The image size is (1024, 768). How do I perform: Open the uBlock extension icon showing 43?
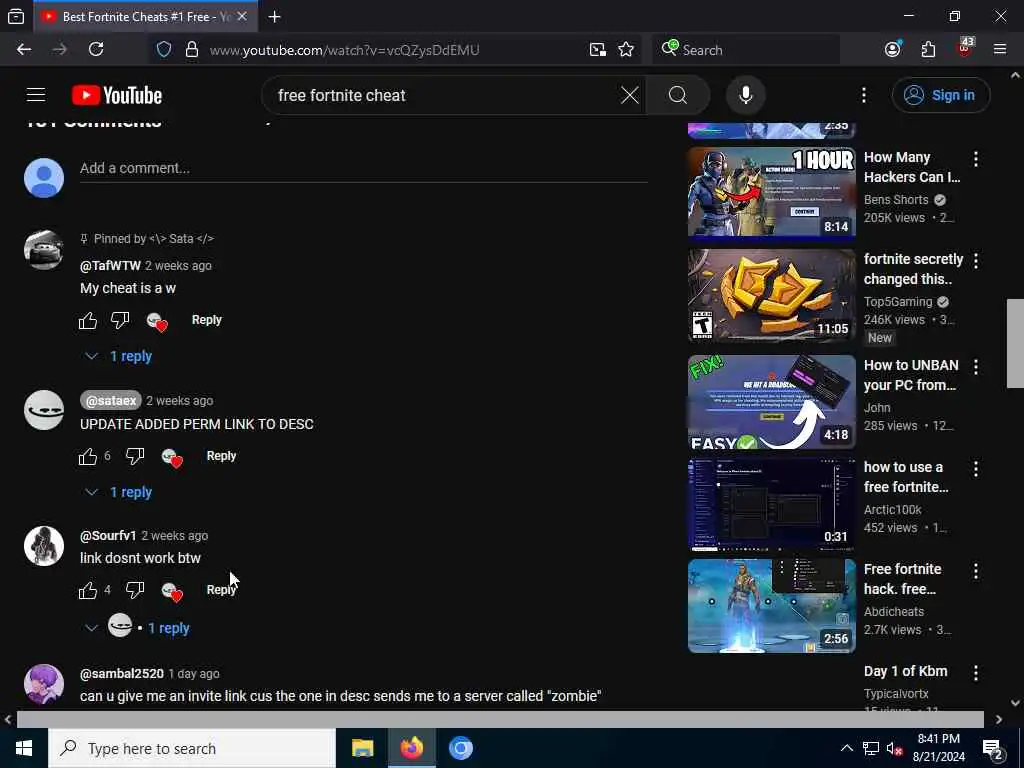[965, 48]
